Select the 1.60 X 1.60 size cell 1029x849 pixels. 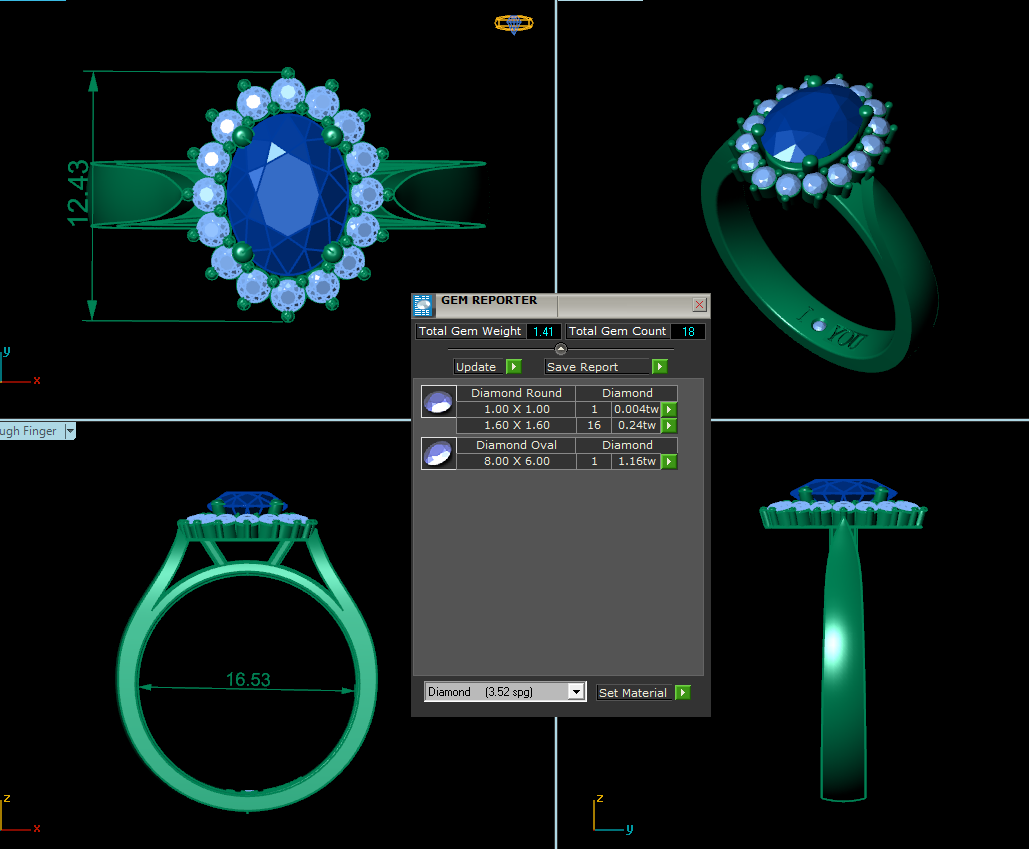(516, 426)
